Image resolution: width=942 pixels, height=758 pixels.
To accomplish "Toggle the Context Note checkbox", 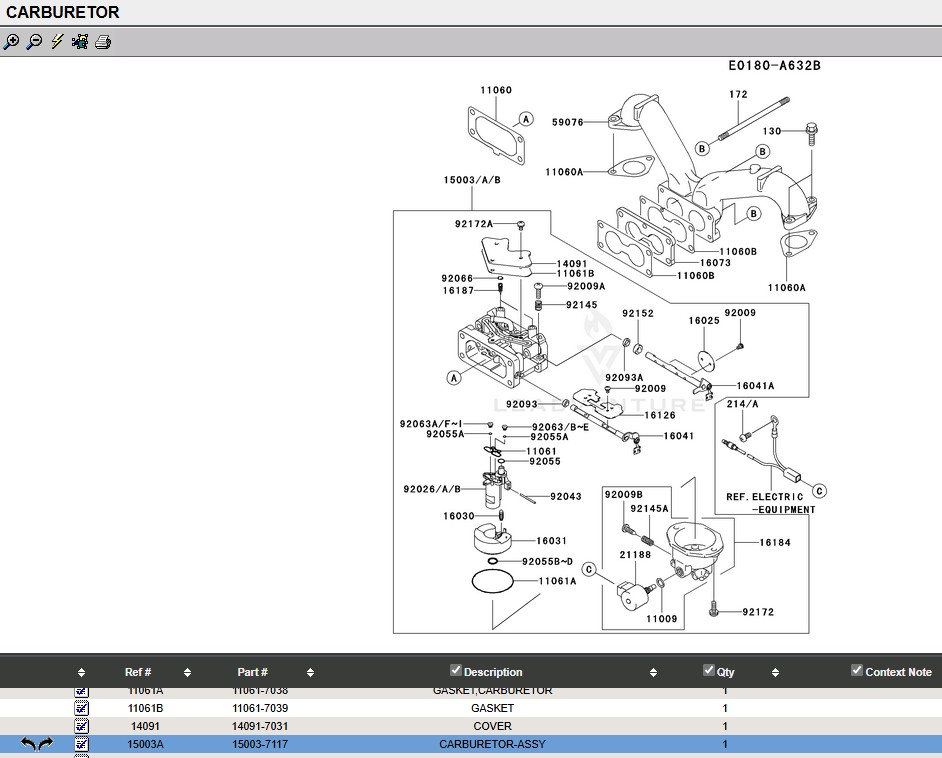I will click(x=857, y=670).
